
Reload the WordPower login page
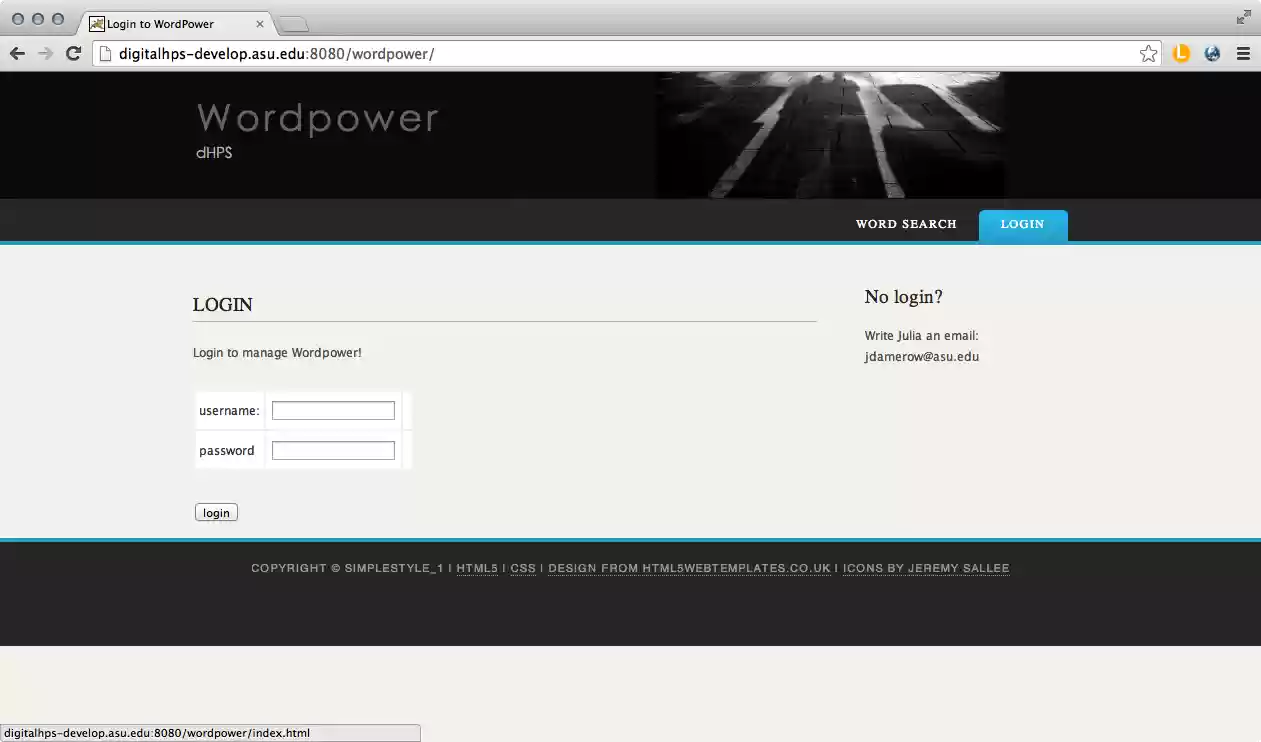pyautogui.click(x=72, y=53)
